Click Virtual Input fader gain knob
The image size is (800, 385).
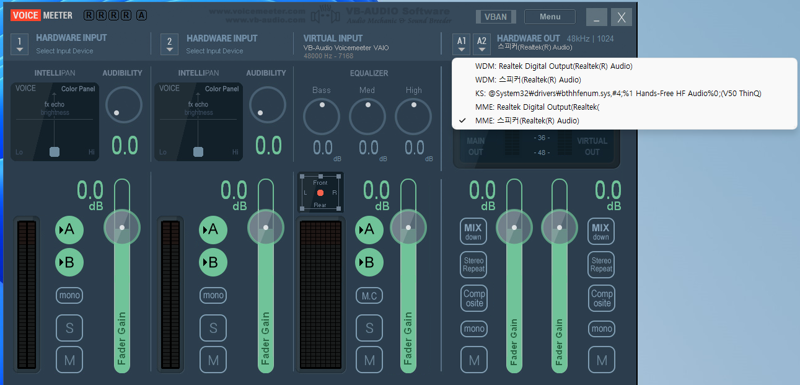408,227
